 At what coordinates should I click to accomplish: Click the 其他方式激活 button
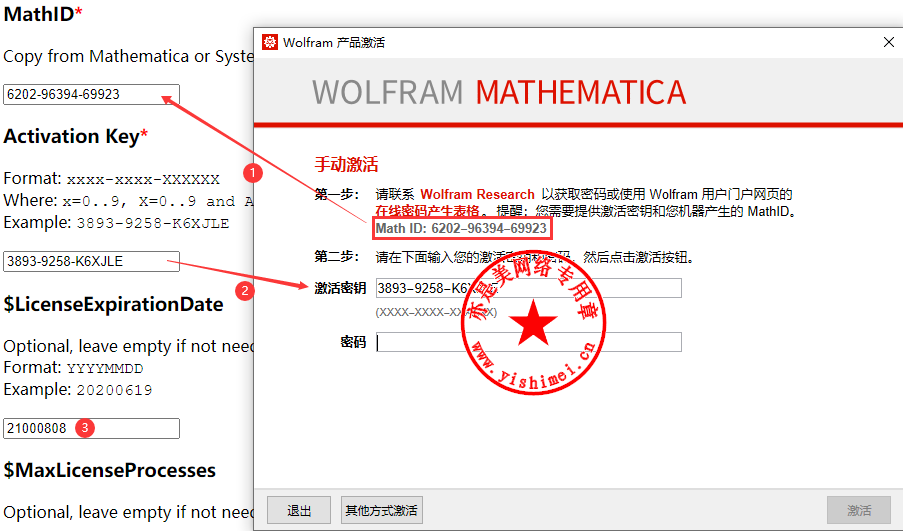click(381, 510)
